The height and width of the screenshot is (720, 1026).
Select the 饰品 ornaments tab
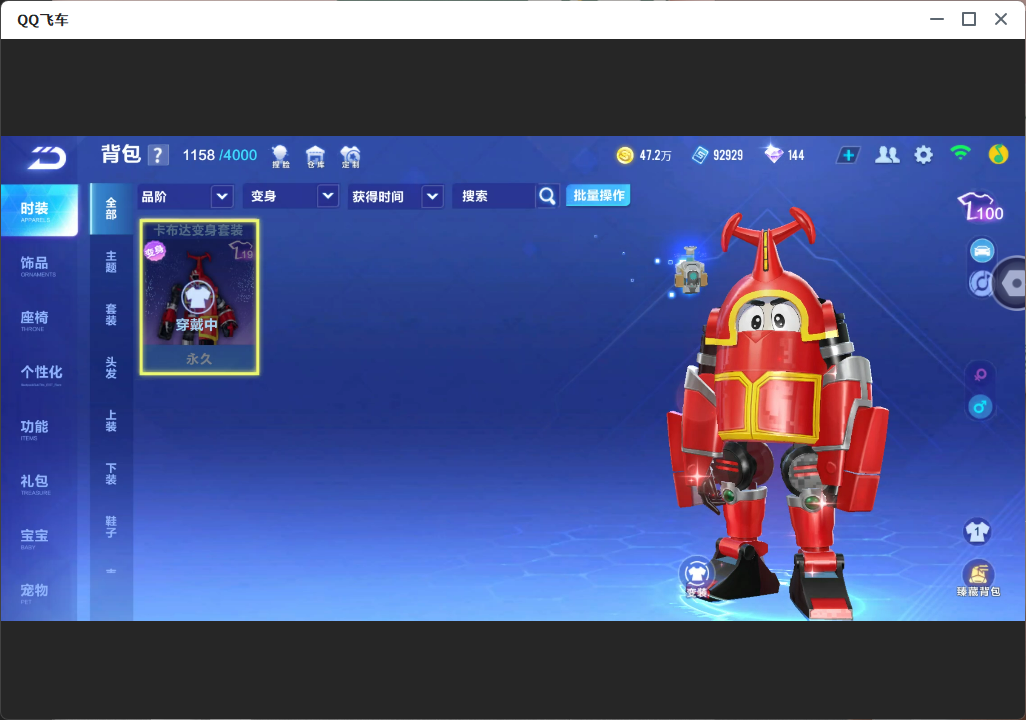tap(39, 265)
